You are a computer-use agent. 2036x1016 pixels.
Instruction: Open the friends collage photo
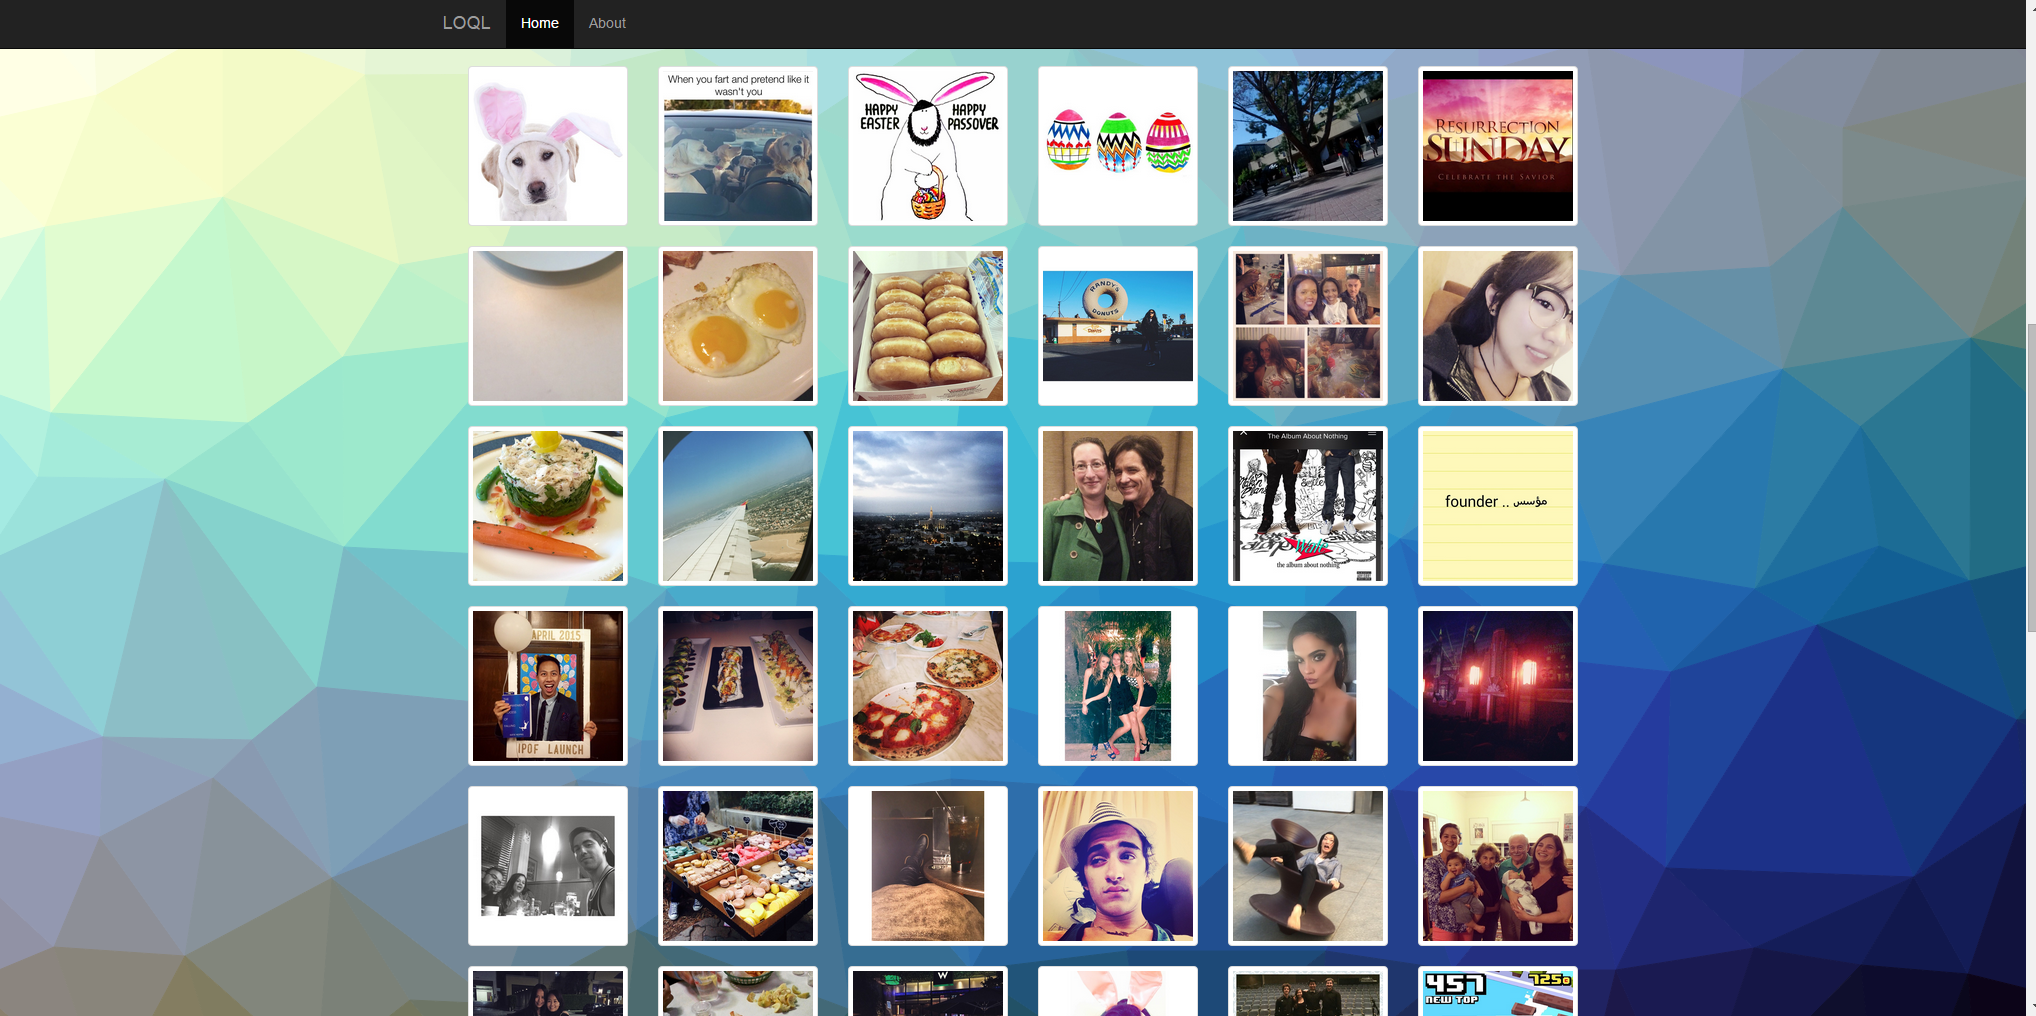tap(1308, 326)
